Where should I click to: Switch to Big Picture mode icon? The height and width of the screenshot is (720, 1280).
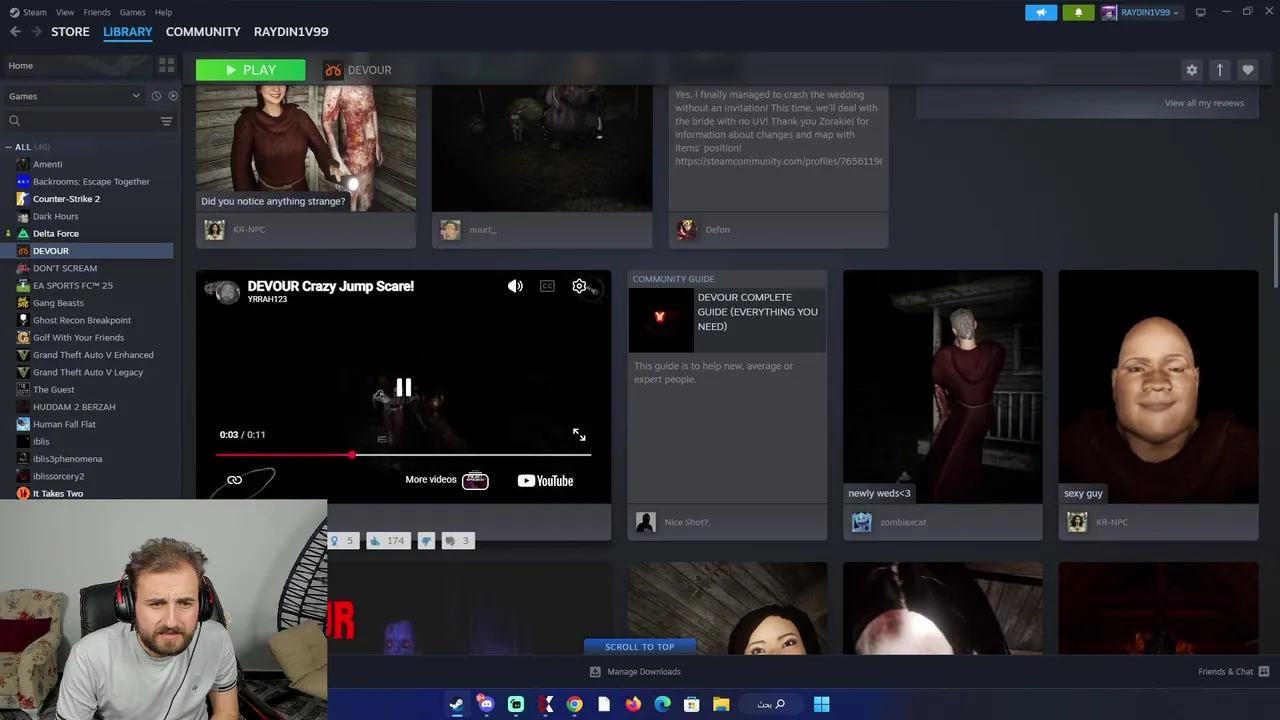[x=1200, y=12]
